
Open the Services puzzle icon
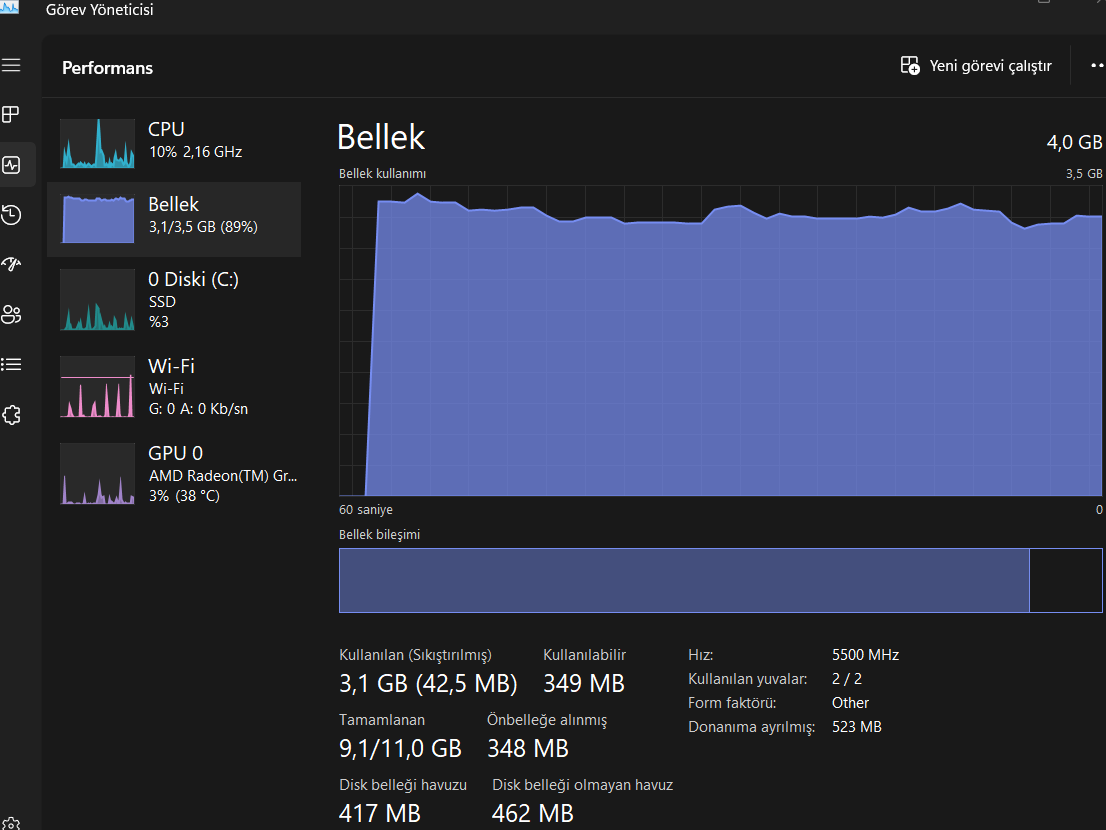point(11,414)
